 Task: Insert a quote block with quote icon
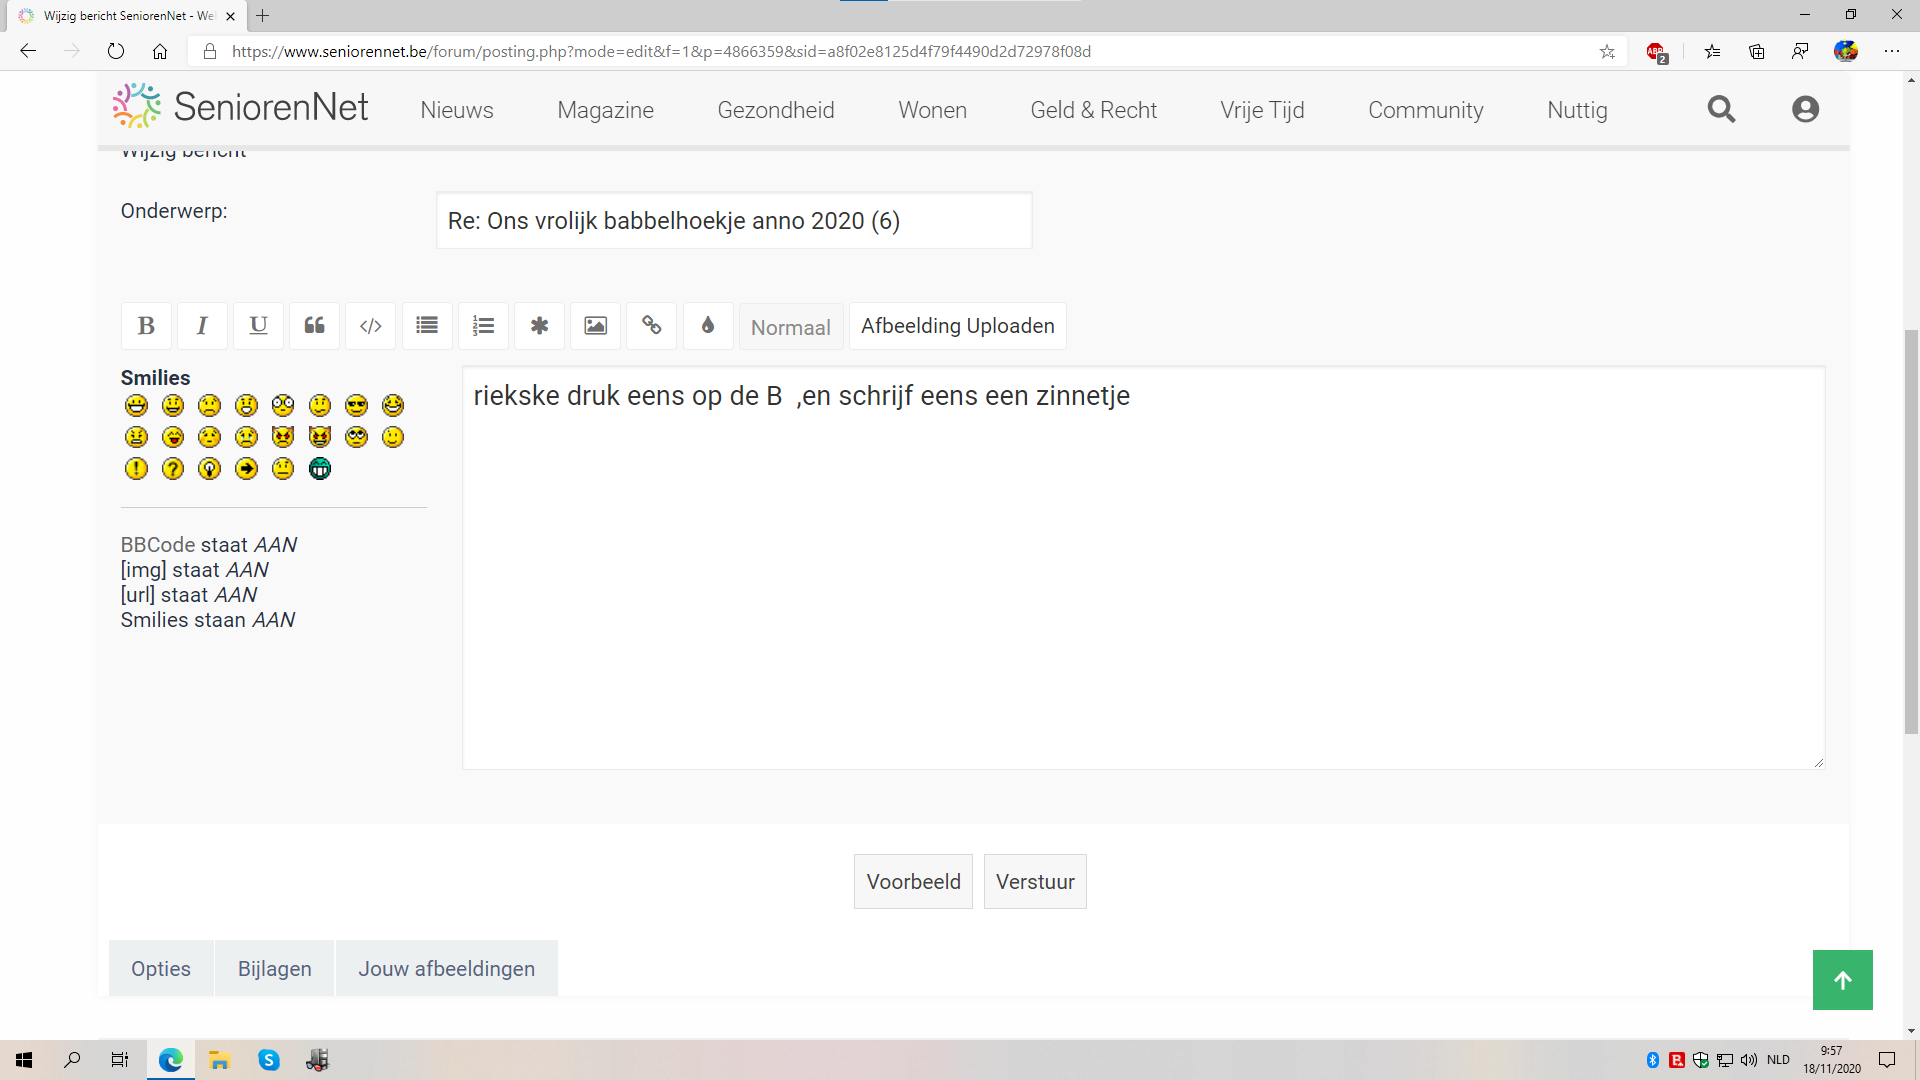[314, 326]
